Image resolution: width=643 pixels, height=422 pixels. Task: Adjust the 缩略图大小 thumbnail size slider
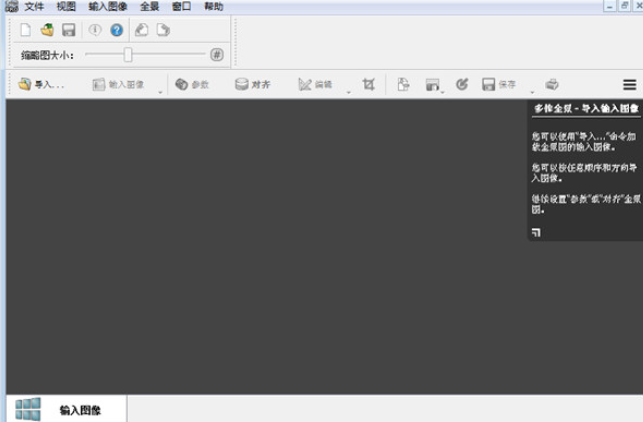coord(128,55)
